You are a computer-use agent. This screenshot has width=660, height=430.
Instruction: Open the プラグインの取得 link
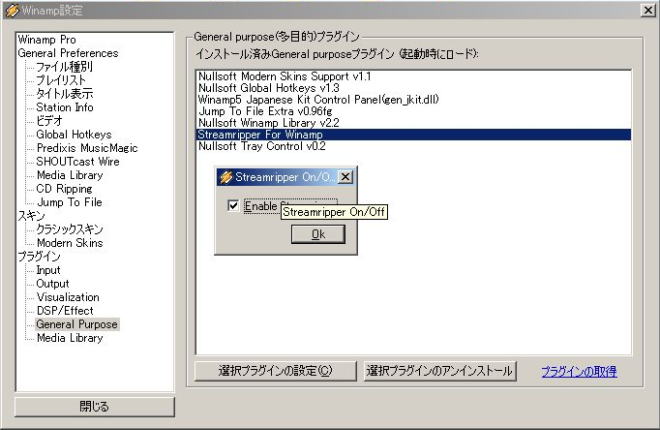coord(579,372)
